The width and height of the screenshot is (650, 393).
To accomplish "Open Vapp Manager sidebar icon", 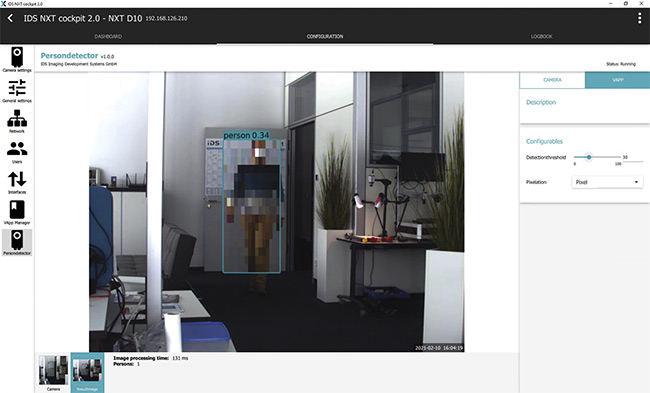I will point(17,213).
